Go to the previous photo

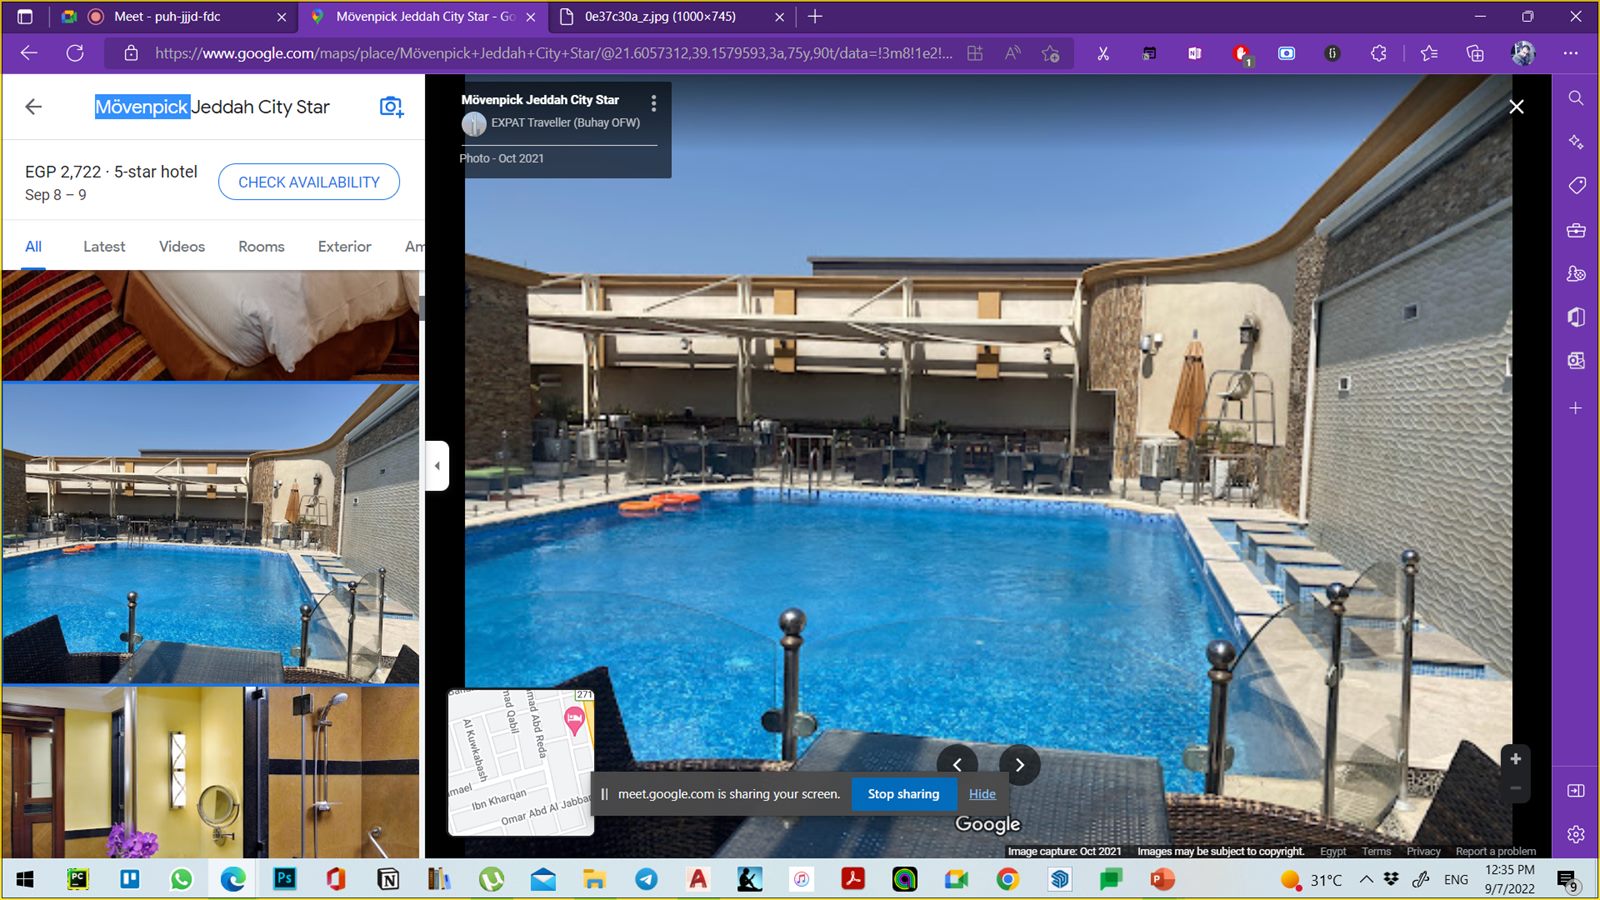[957, 765]
